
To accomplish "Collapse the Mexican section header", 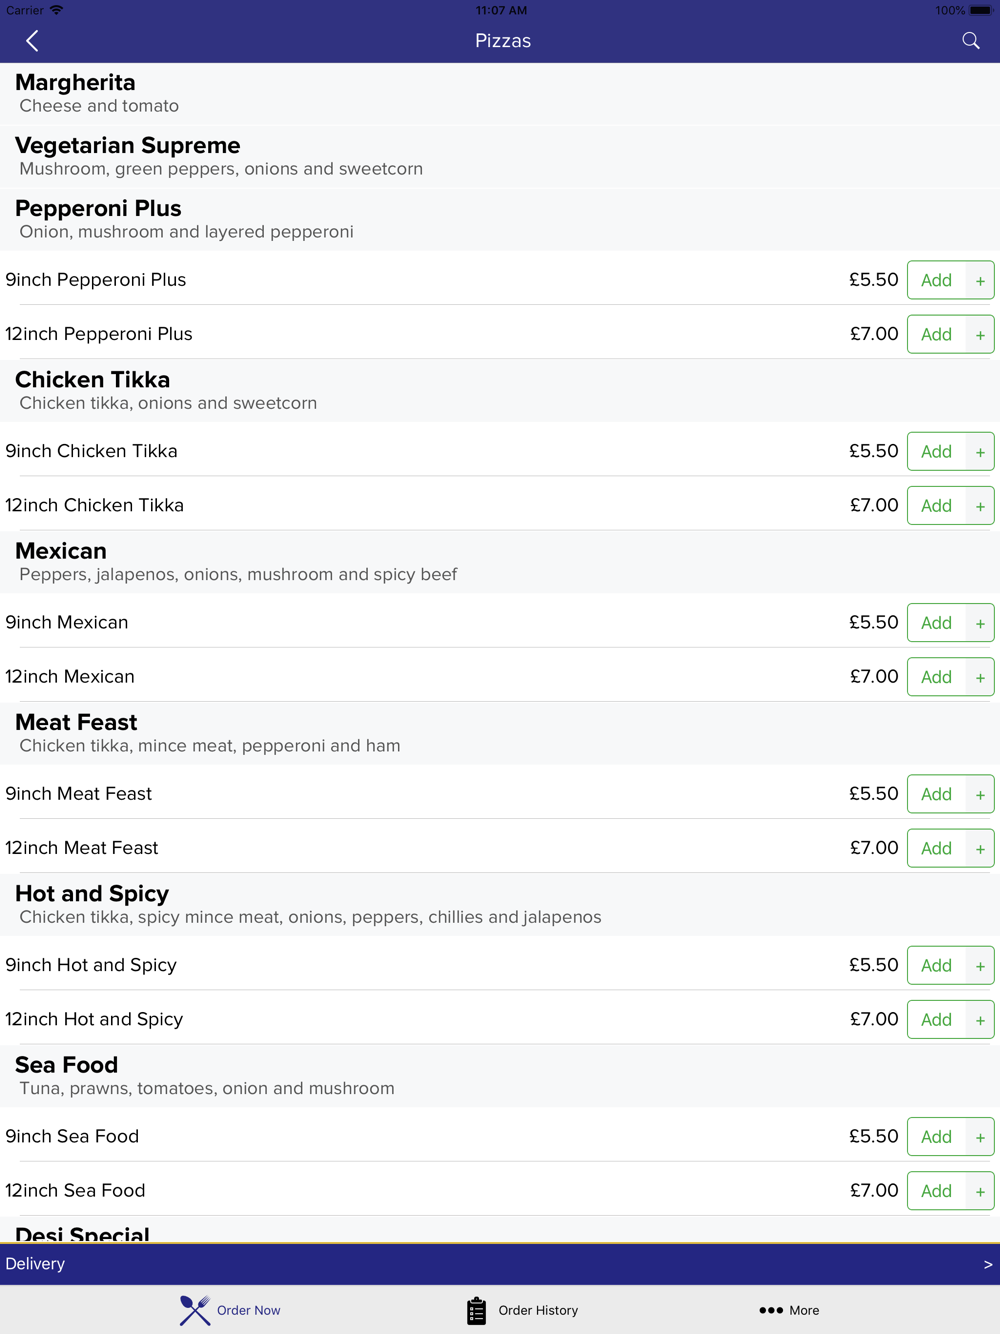I will pyautogui.click(x=500, y=562).
